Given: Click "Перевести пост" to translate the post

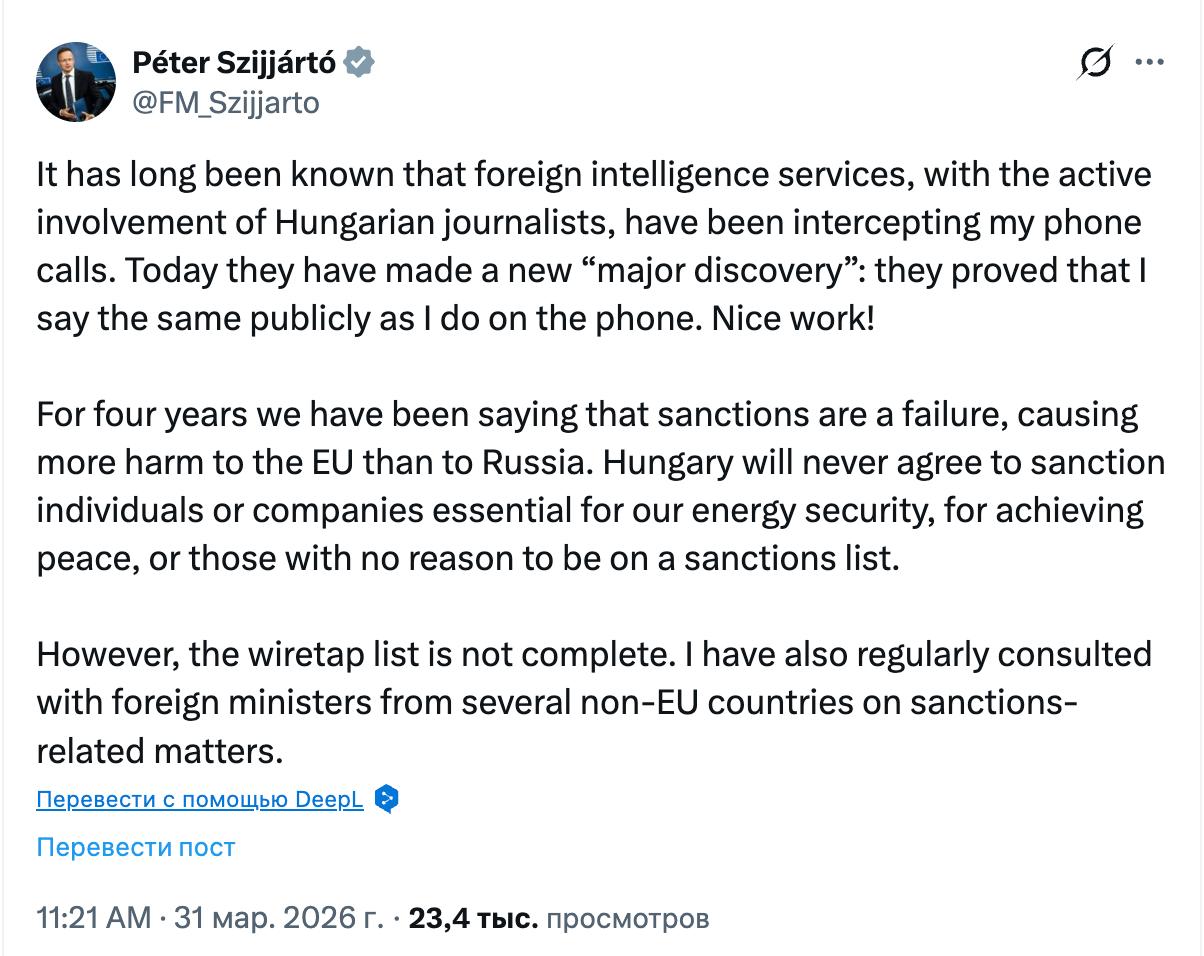Looking at the screenshot, I should 136,847.
